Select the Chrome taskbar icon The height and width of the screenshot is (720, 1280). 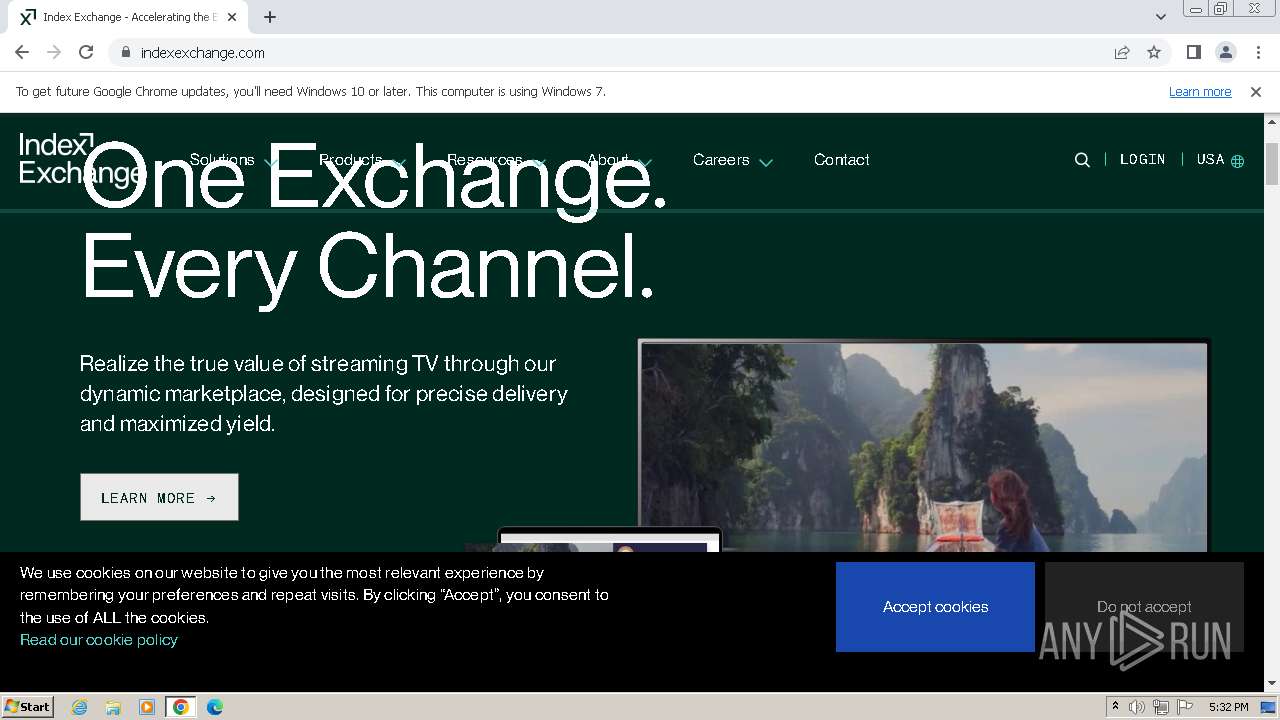[x=180, y=707]
